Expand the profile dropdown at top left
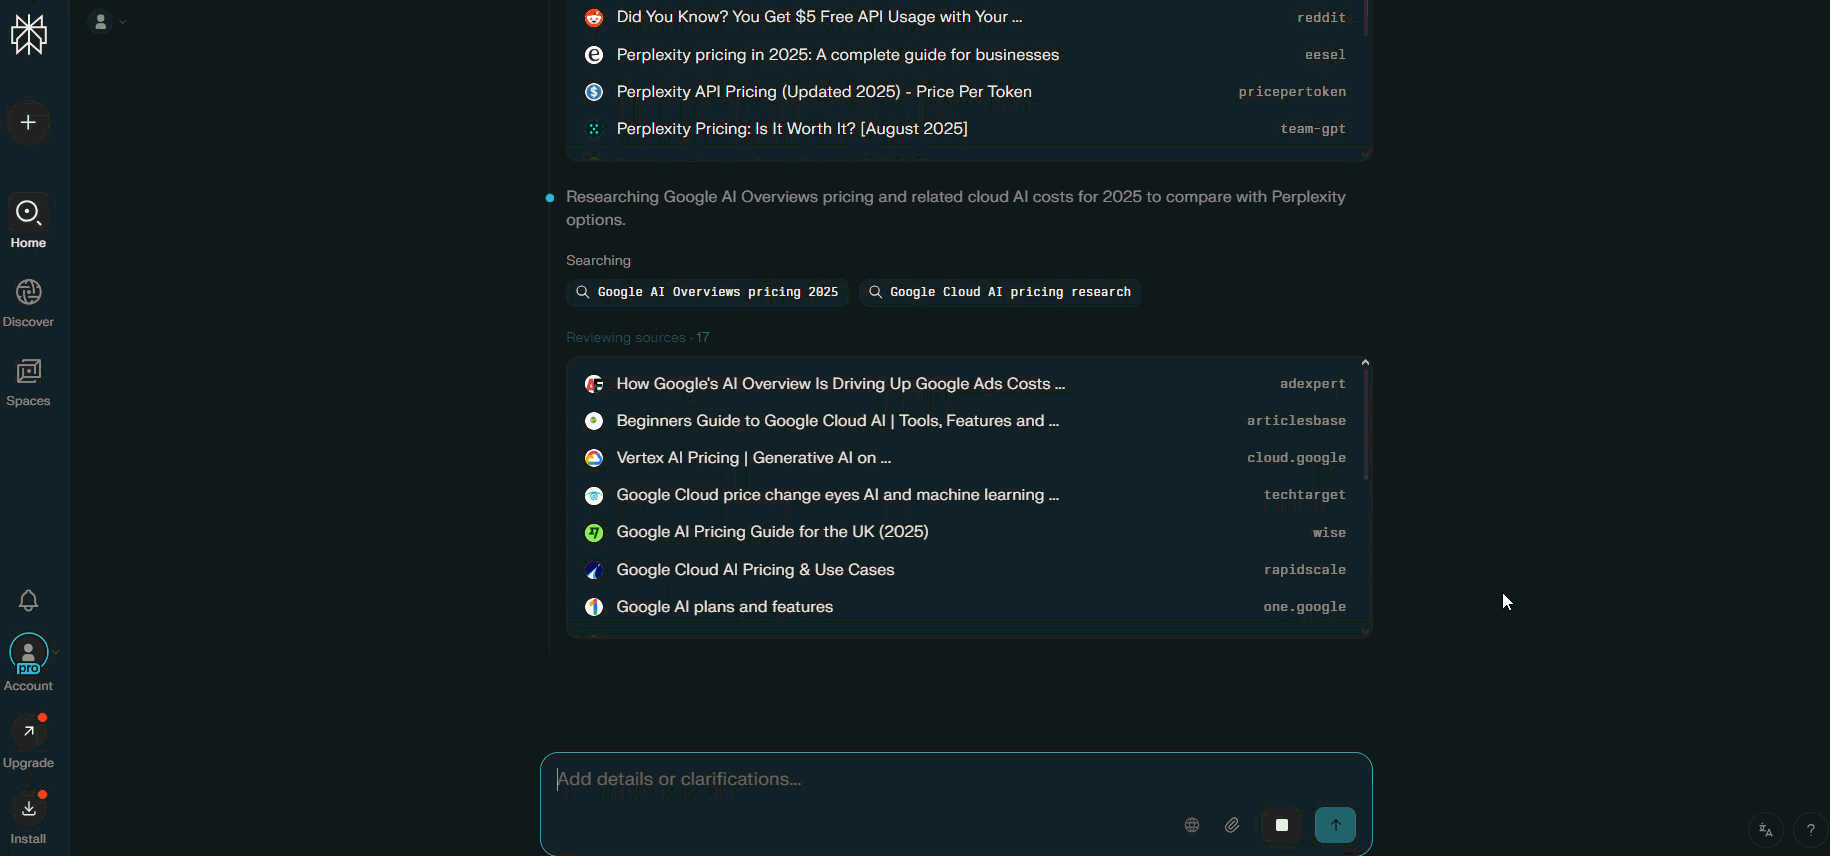This screenshot has height=856, width=1830. 108,21
